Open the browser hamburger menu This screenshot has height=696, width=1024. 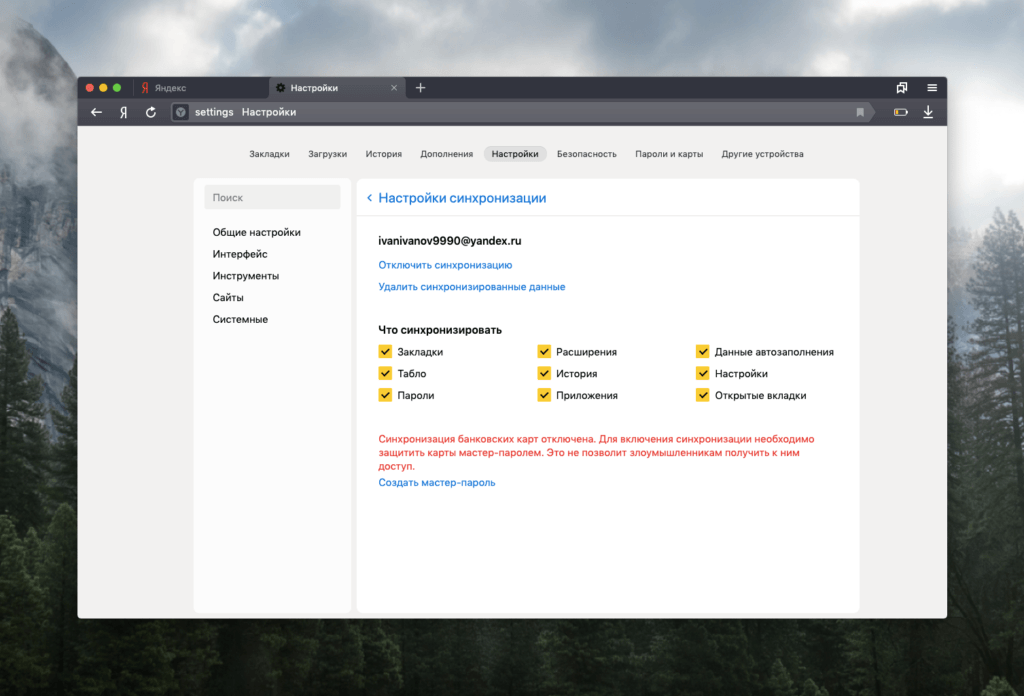tap(932, 87)
